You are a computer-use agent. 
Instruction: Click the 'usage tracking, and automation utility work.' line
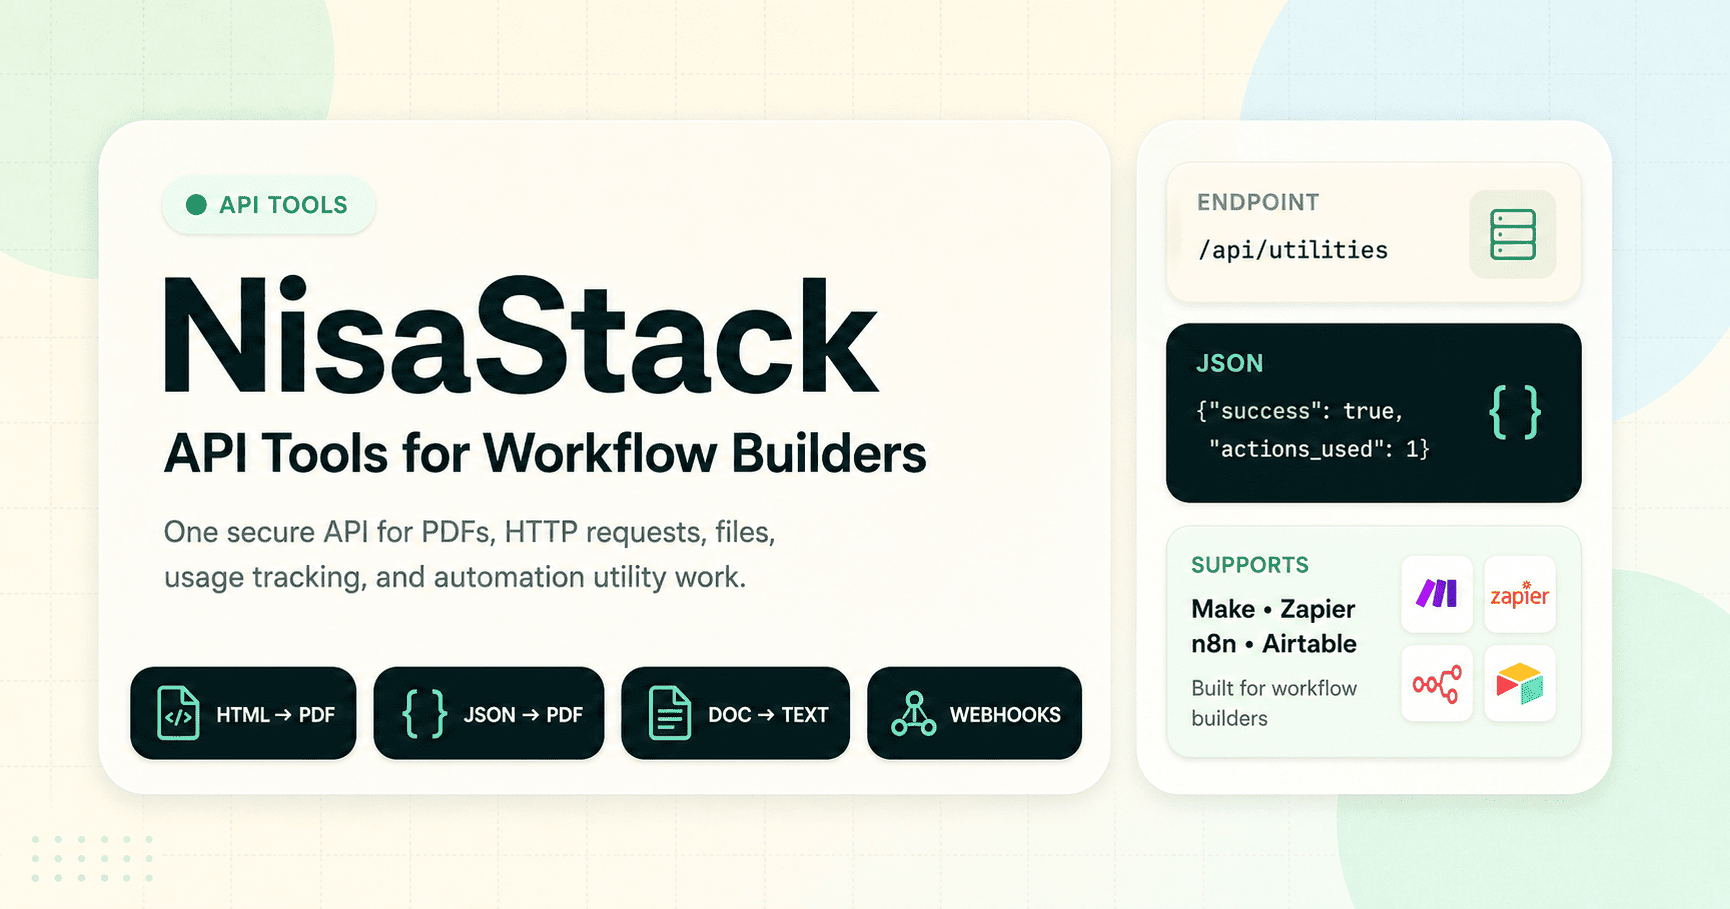click(455, 577)
